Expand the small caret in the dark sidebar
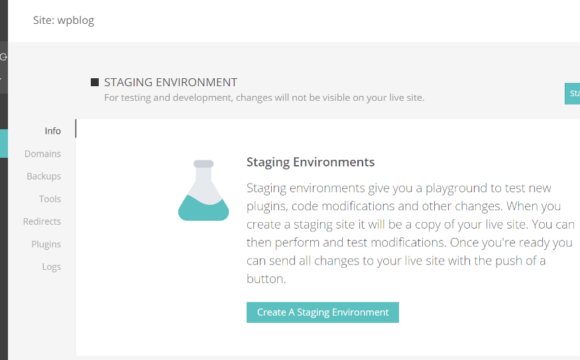 1,79
